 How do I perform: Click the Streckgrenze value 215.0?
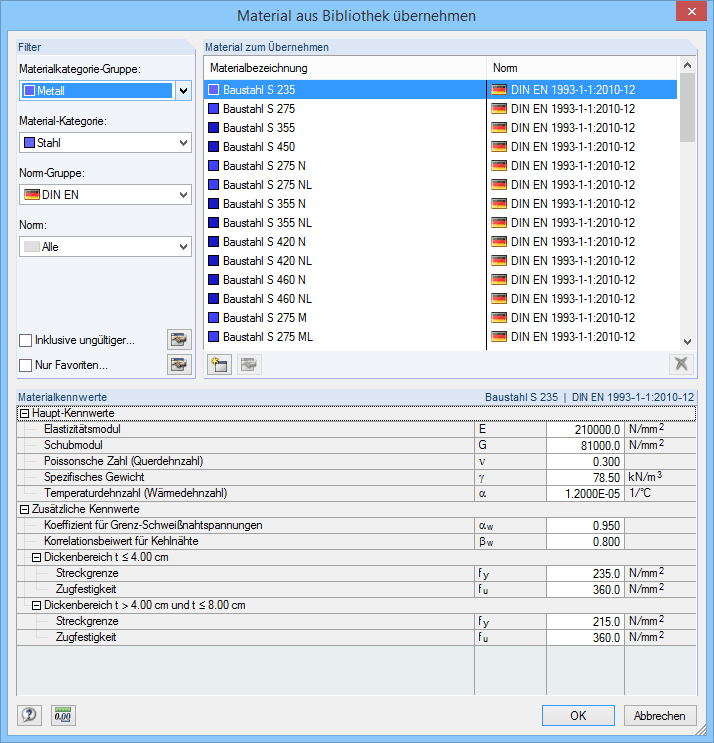[x=585, y=622]
